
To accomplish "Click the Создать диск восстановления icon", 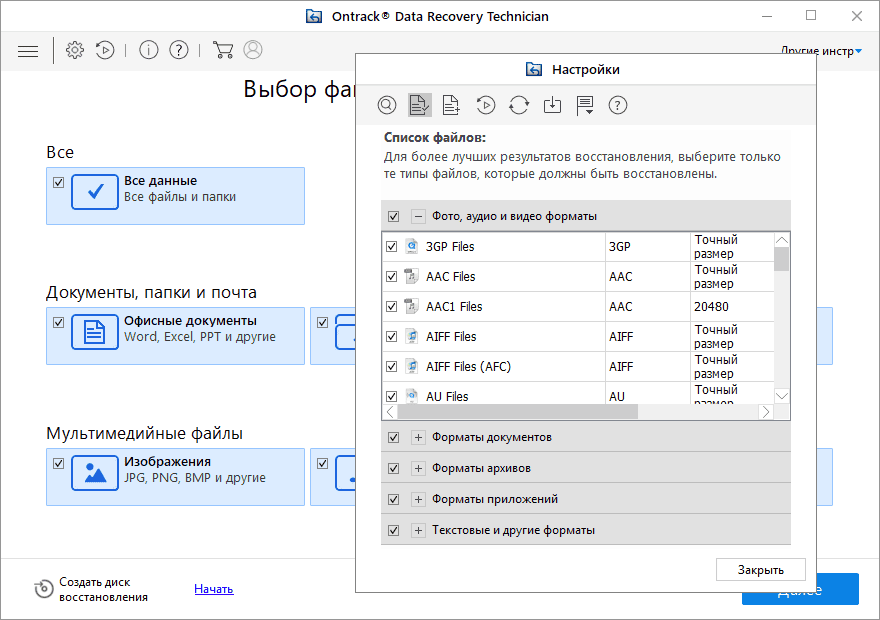I will [44, 589].
